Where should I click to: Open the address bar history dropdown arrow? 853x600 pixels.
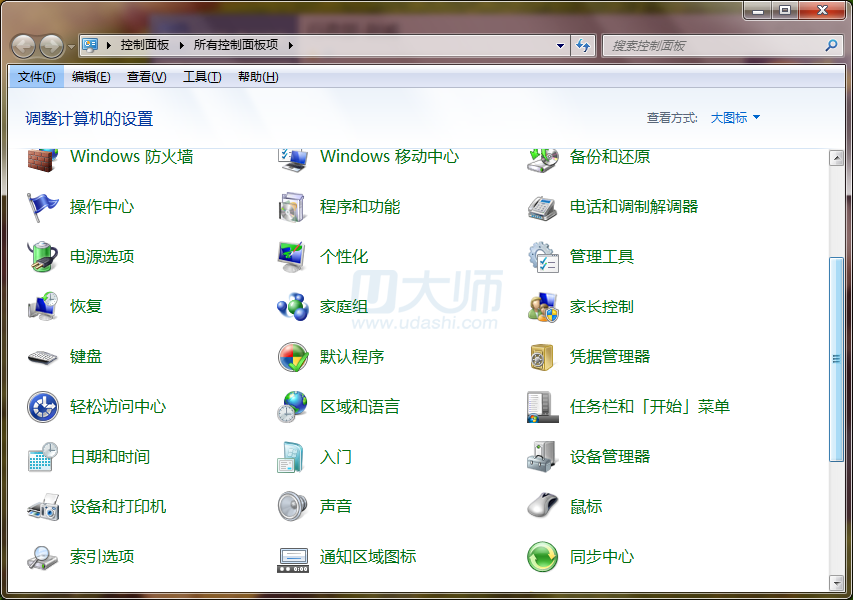click(x=560, y=45)
